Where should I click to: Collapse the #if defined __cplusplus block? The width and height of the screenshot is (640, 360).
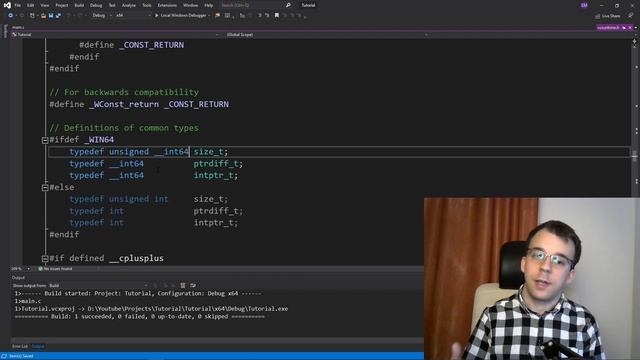click(45, 258)
